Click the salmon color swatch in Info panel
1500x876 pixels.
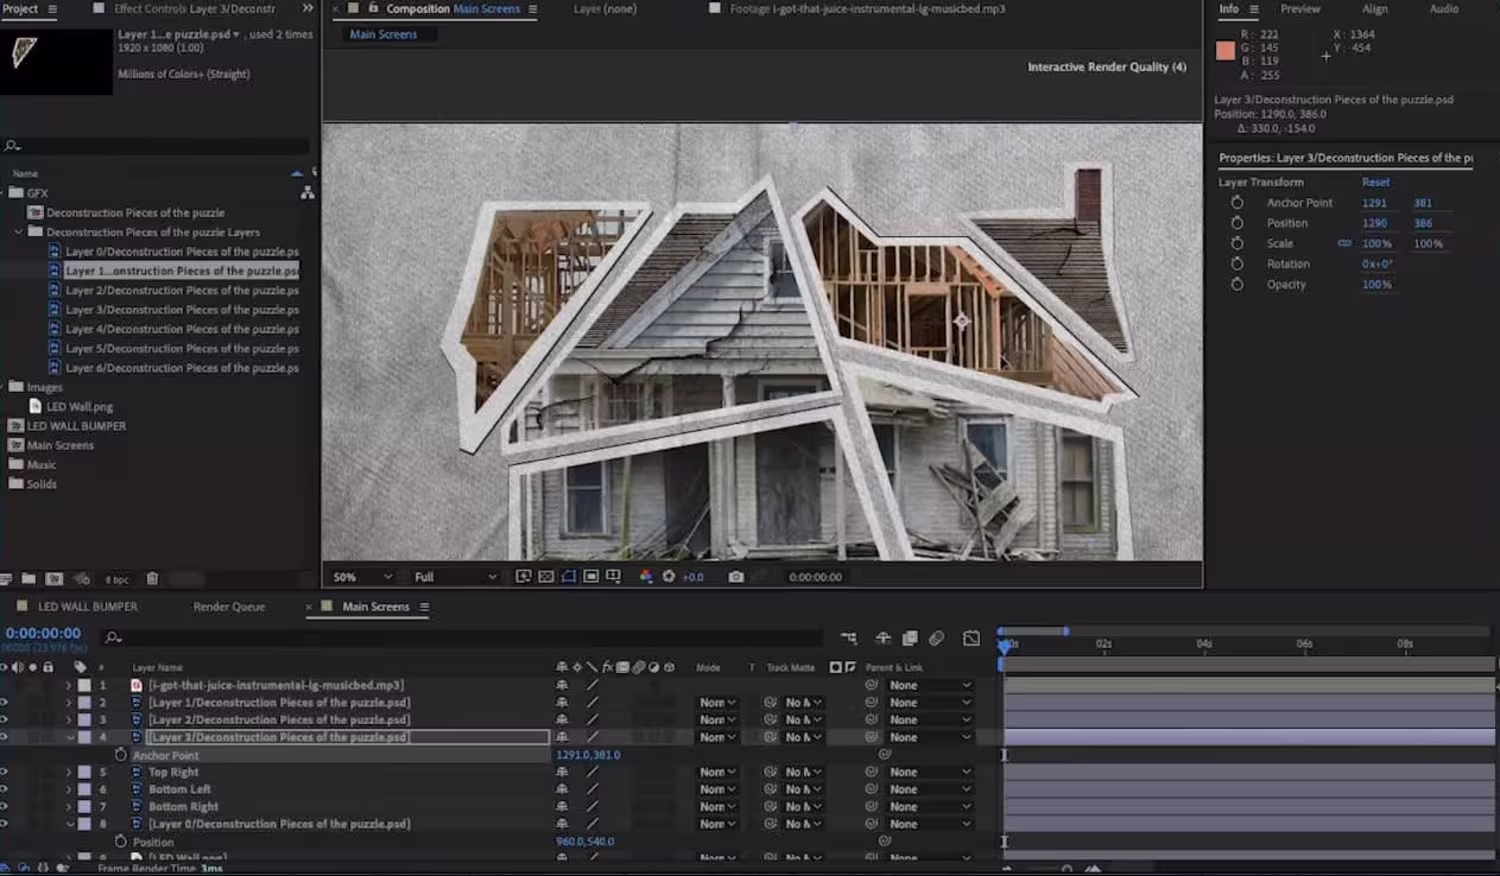pyautogui.click(x=1225, y=51)
